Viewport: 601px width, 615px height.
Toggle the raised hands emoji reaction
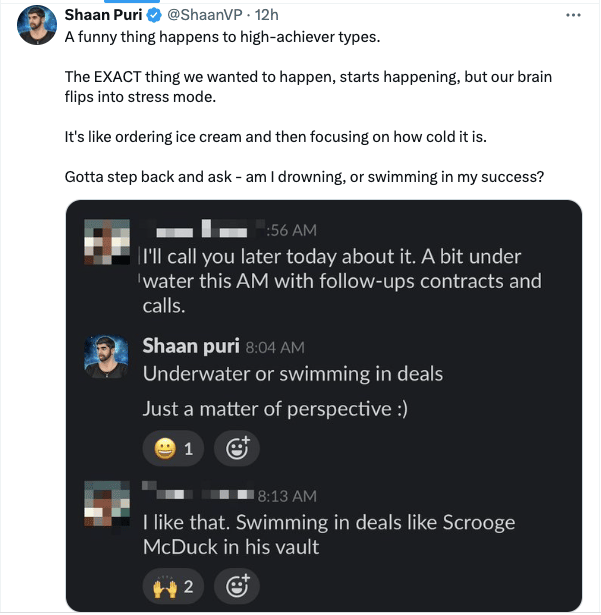click(x=173, y=585)
